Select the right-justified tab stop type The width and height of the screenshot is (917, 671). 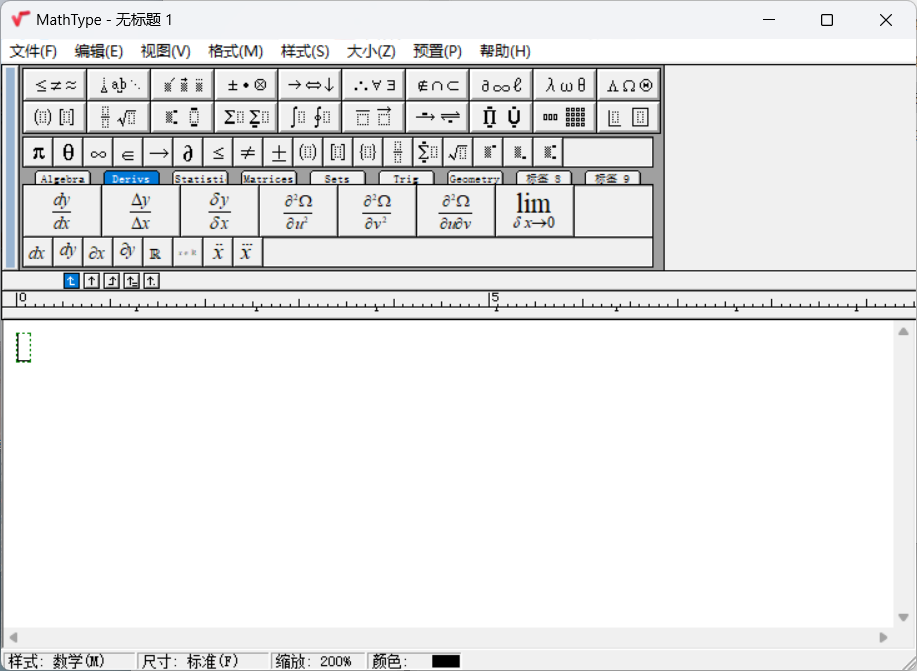(x=111, y=281)
